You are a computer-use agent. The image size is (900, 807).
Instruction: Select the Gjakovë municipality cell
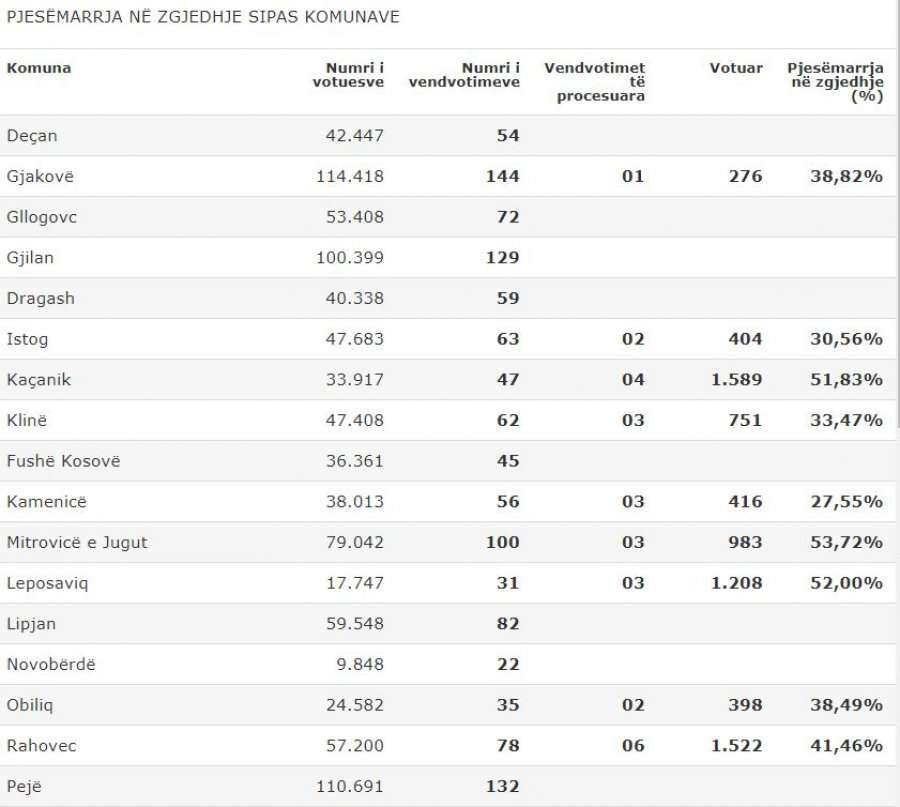coord(40,176)
